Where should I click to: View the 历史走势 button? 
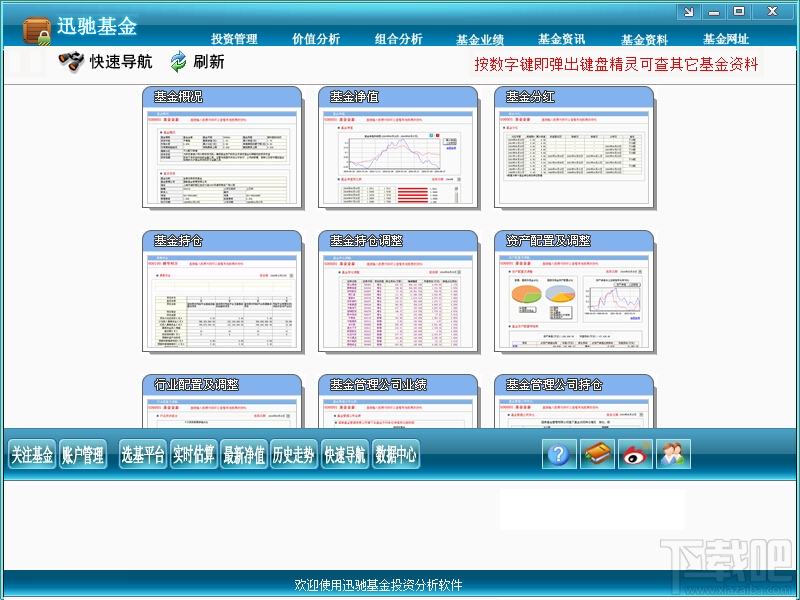click(294, 454)
